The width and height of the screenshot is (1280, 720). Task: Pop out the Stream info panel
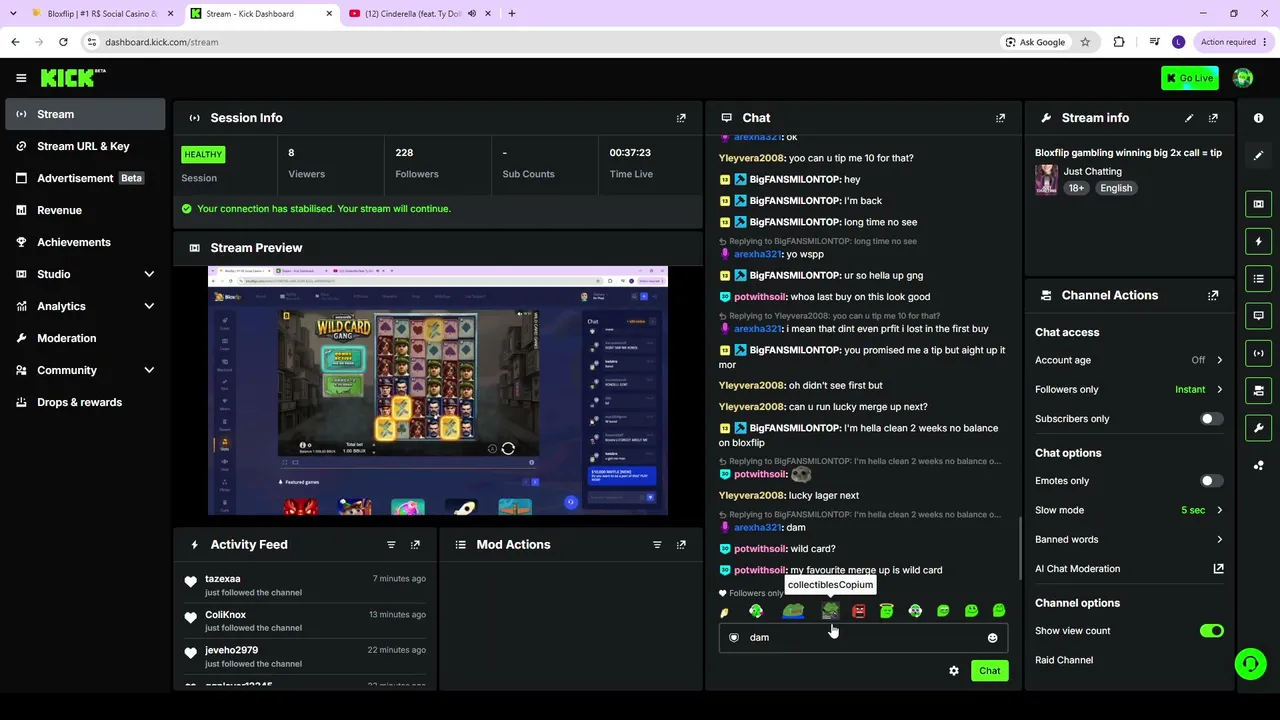point(1213,118)
